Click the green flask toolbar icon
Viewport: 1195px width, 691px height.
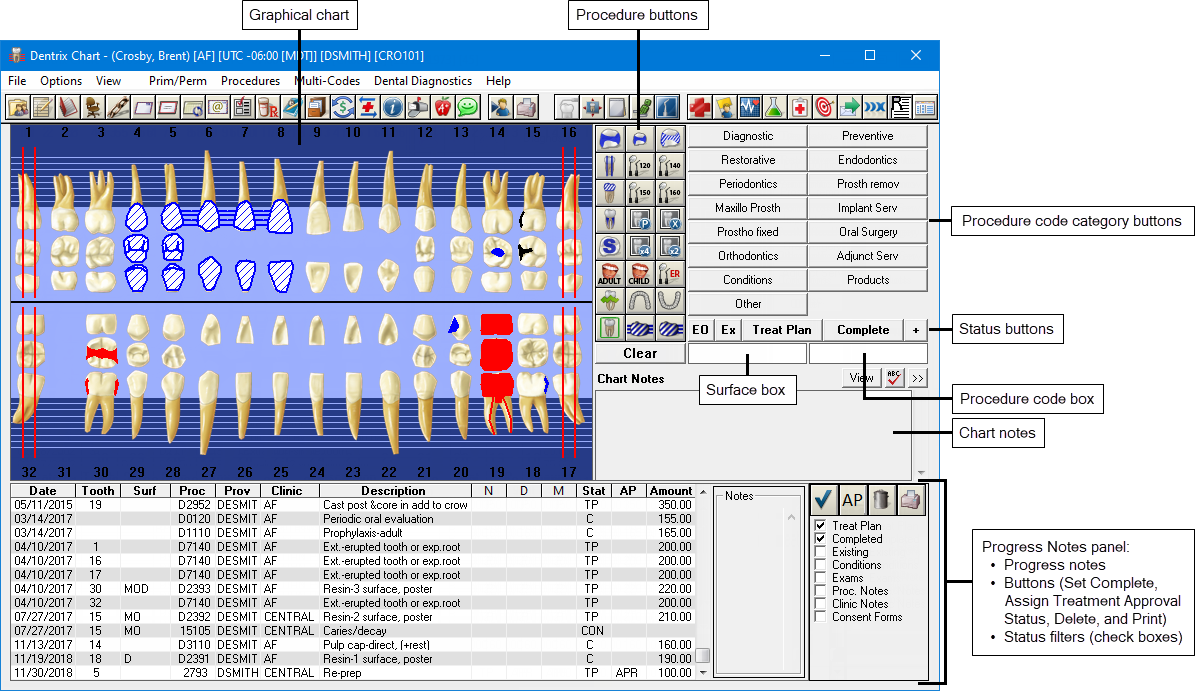774,107
